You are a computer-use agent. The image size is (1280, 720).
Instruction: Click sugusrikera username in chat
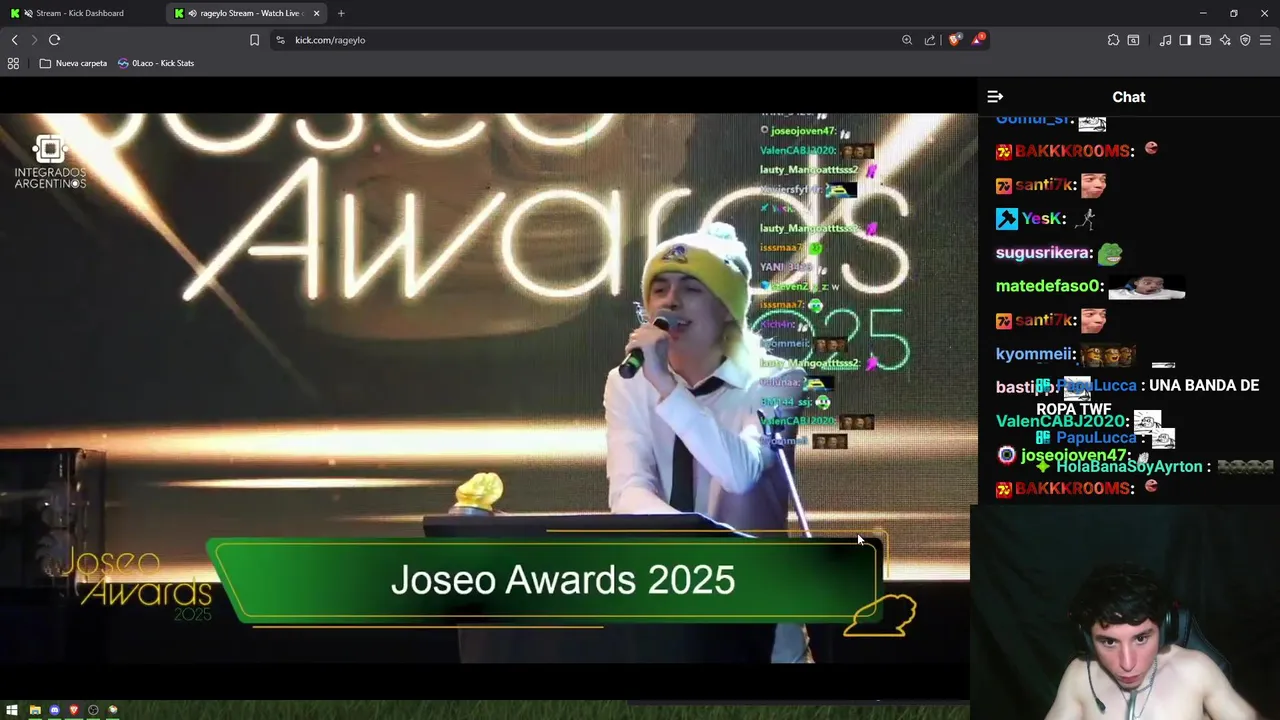coord(1044,253)
